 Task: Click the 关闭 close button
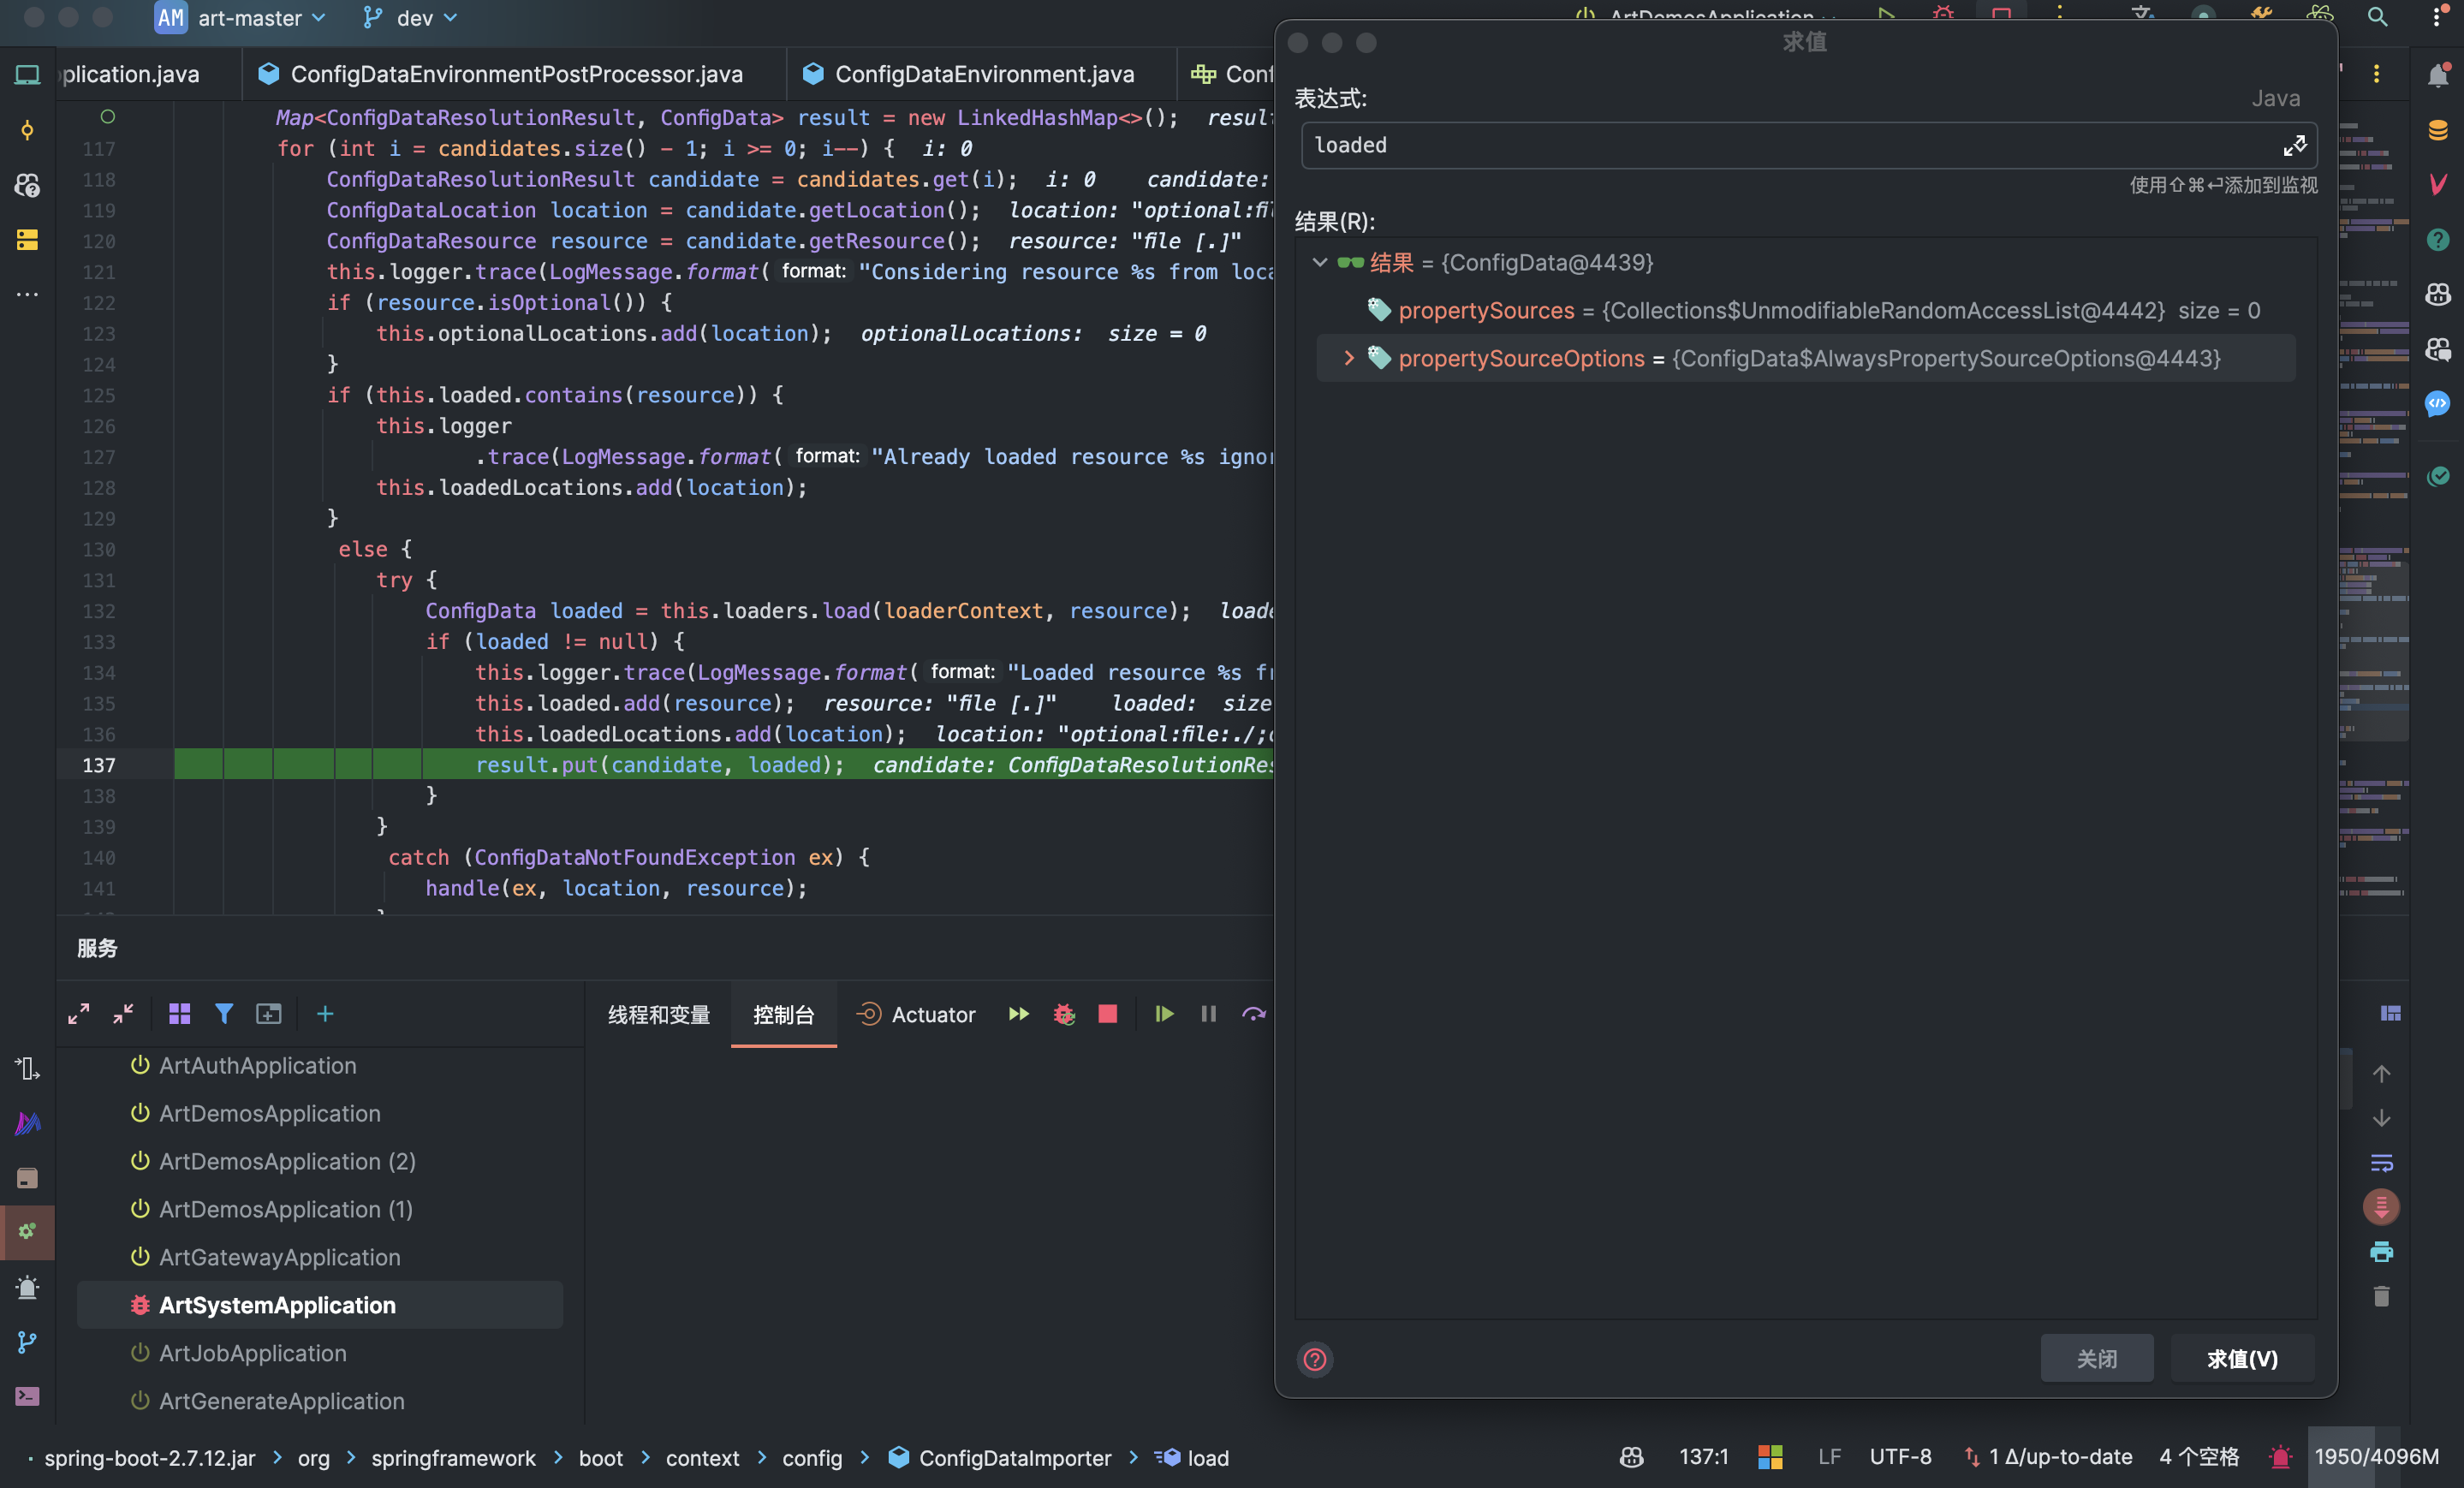click(2096, 1359)
